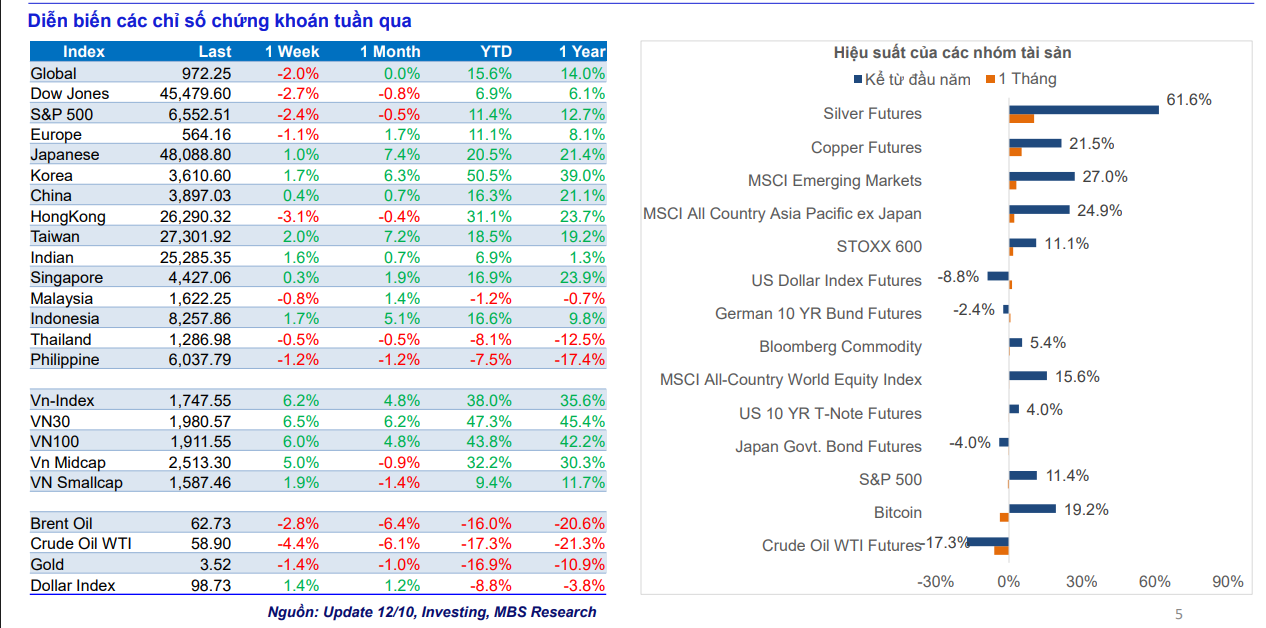Click the page number 5
The width and height of the screenshot is (1266, 628).
(1178, 614)
